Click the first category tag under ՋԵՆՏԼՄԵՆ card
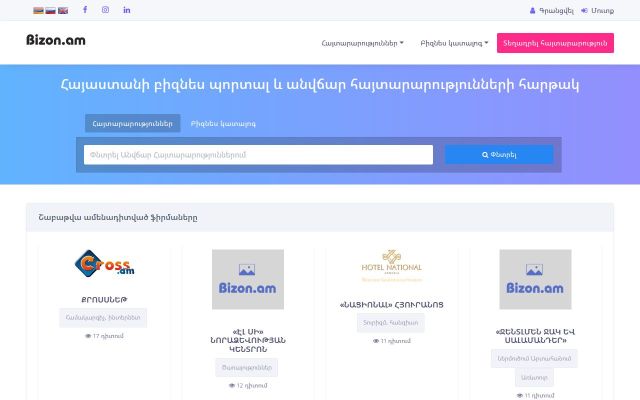640x400 pixels. click(534, 358)
